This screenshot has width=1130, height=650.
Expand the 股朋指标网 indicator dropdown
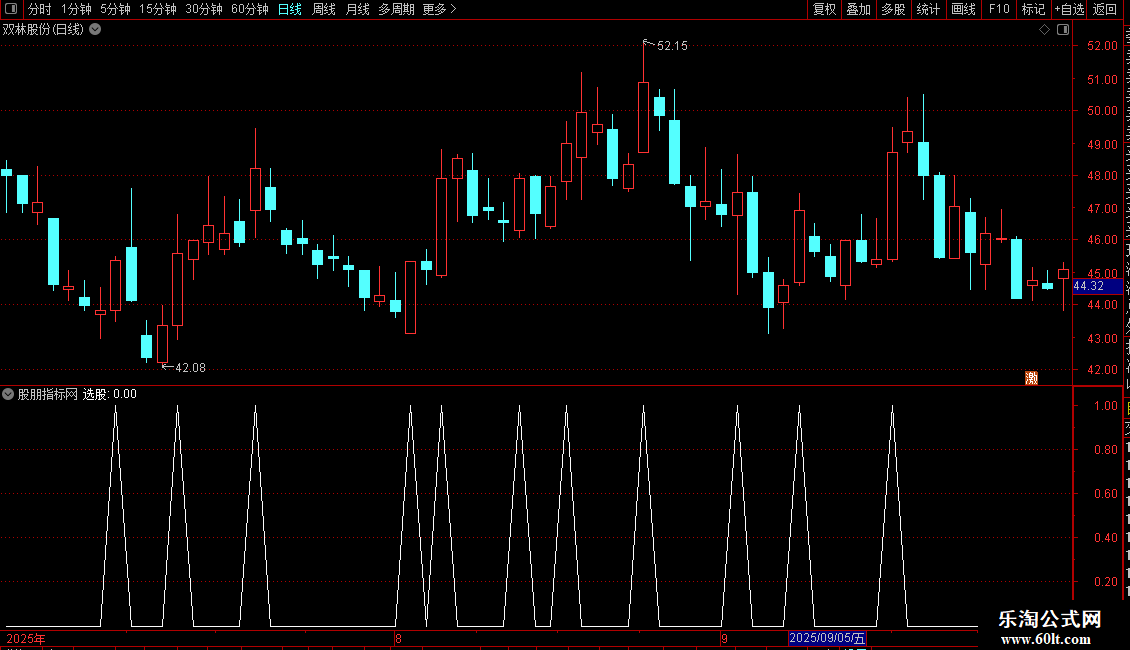point(8,394)
